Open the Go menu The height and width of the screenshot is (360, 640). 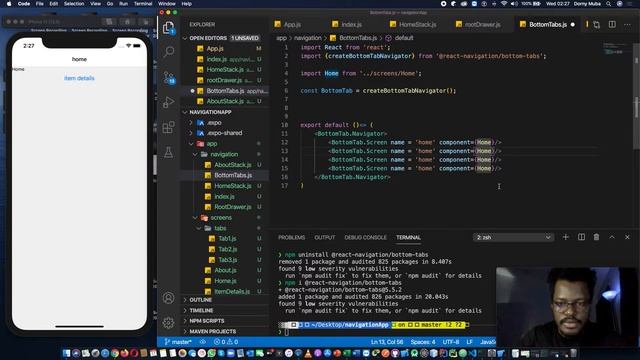pyautogui.click(x=110, y=4)
